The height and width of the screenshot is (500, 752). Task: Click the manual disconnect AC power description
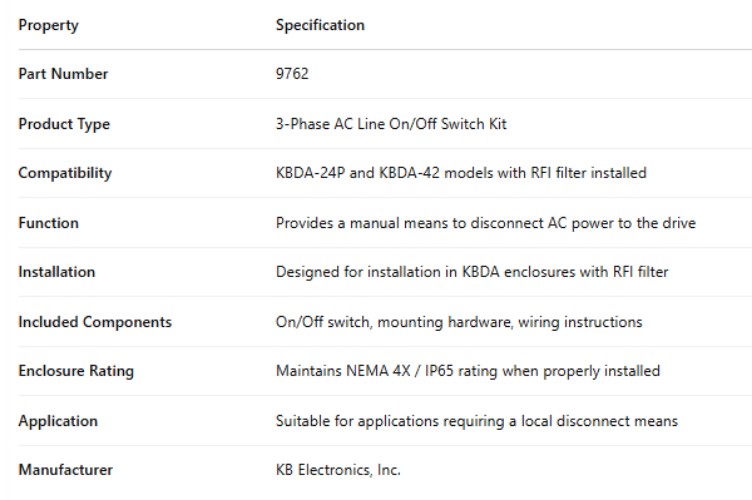(x=485, y=223)
